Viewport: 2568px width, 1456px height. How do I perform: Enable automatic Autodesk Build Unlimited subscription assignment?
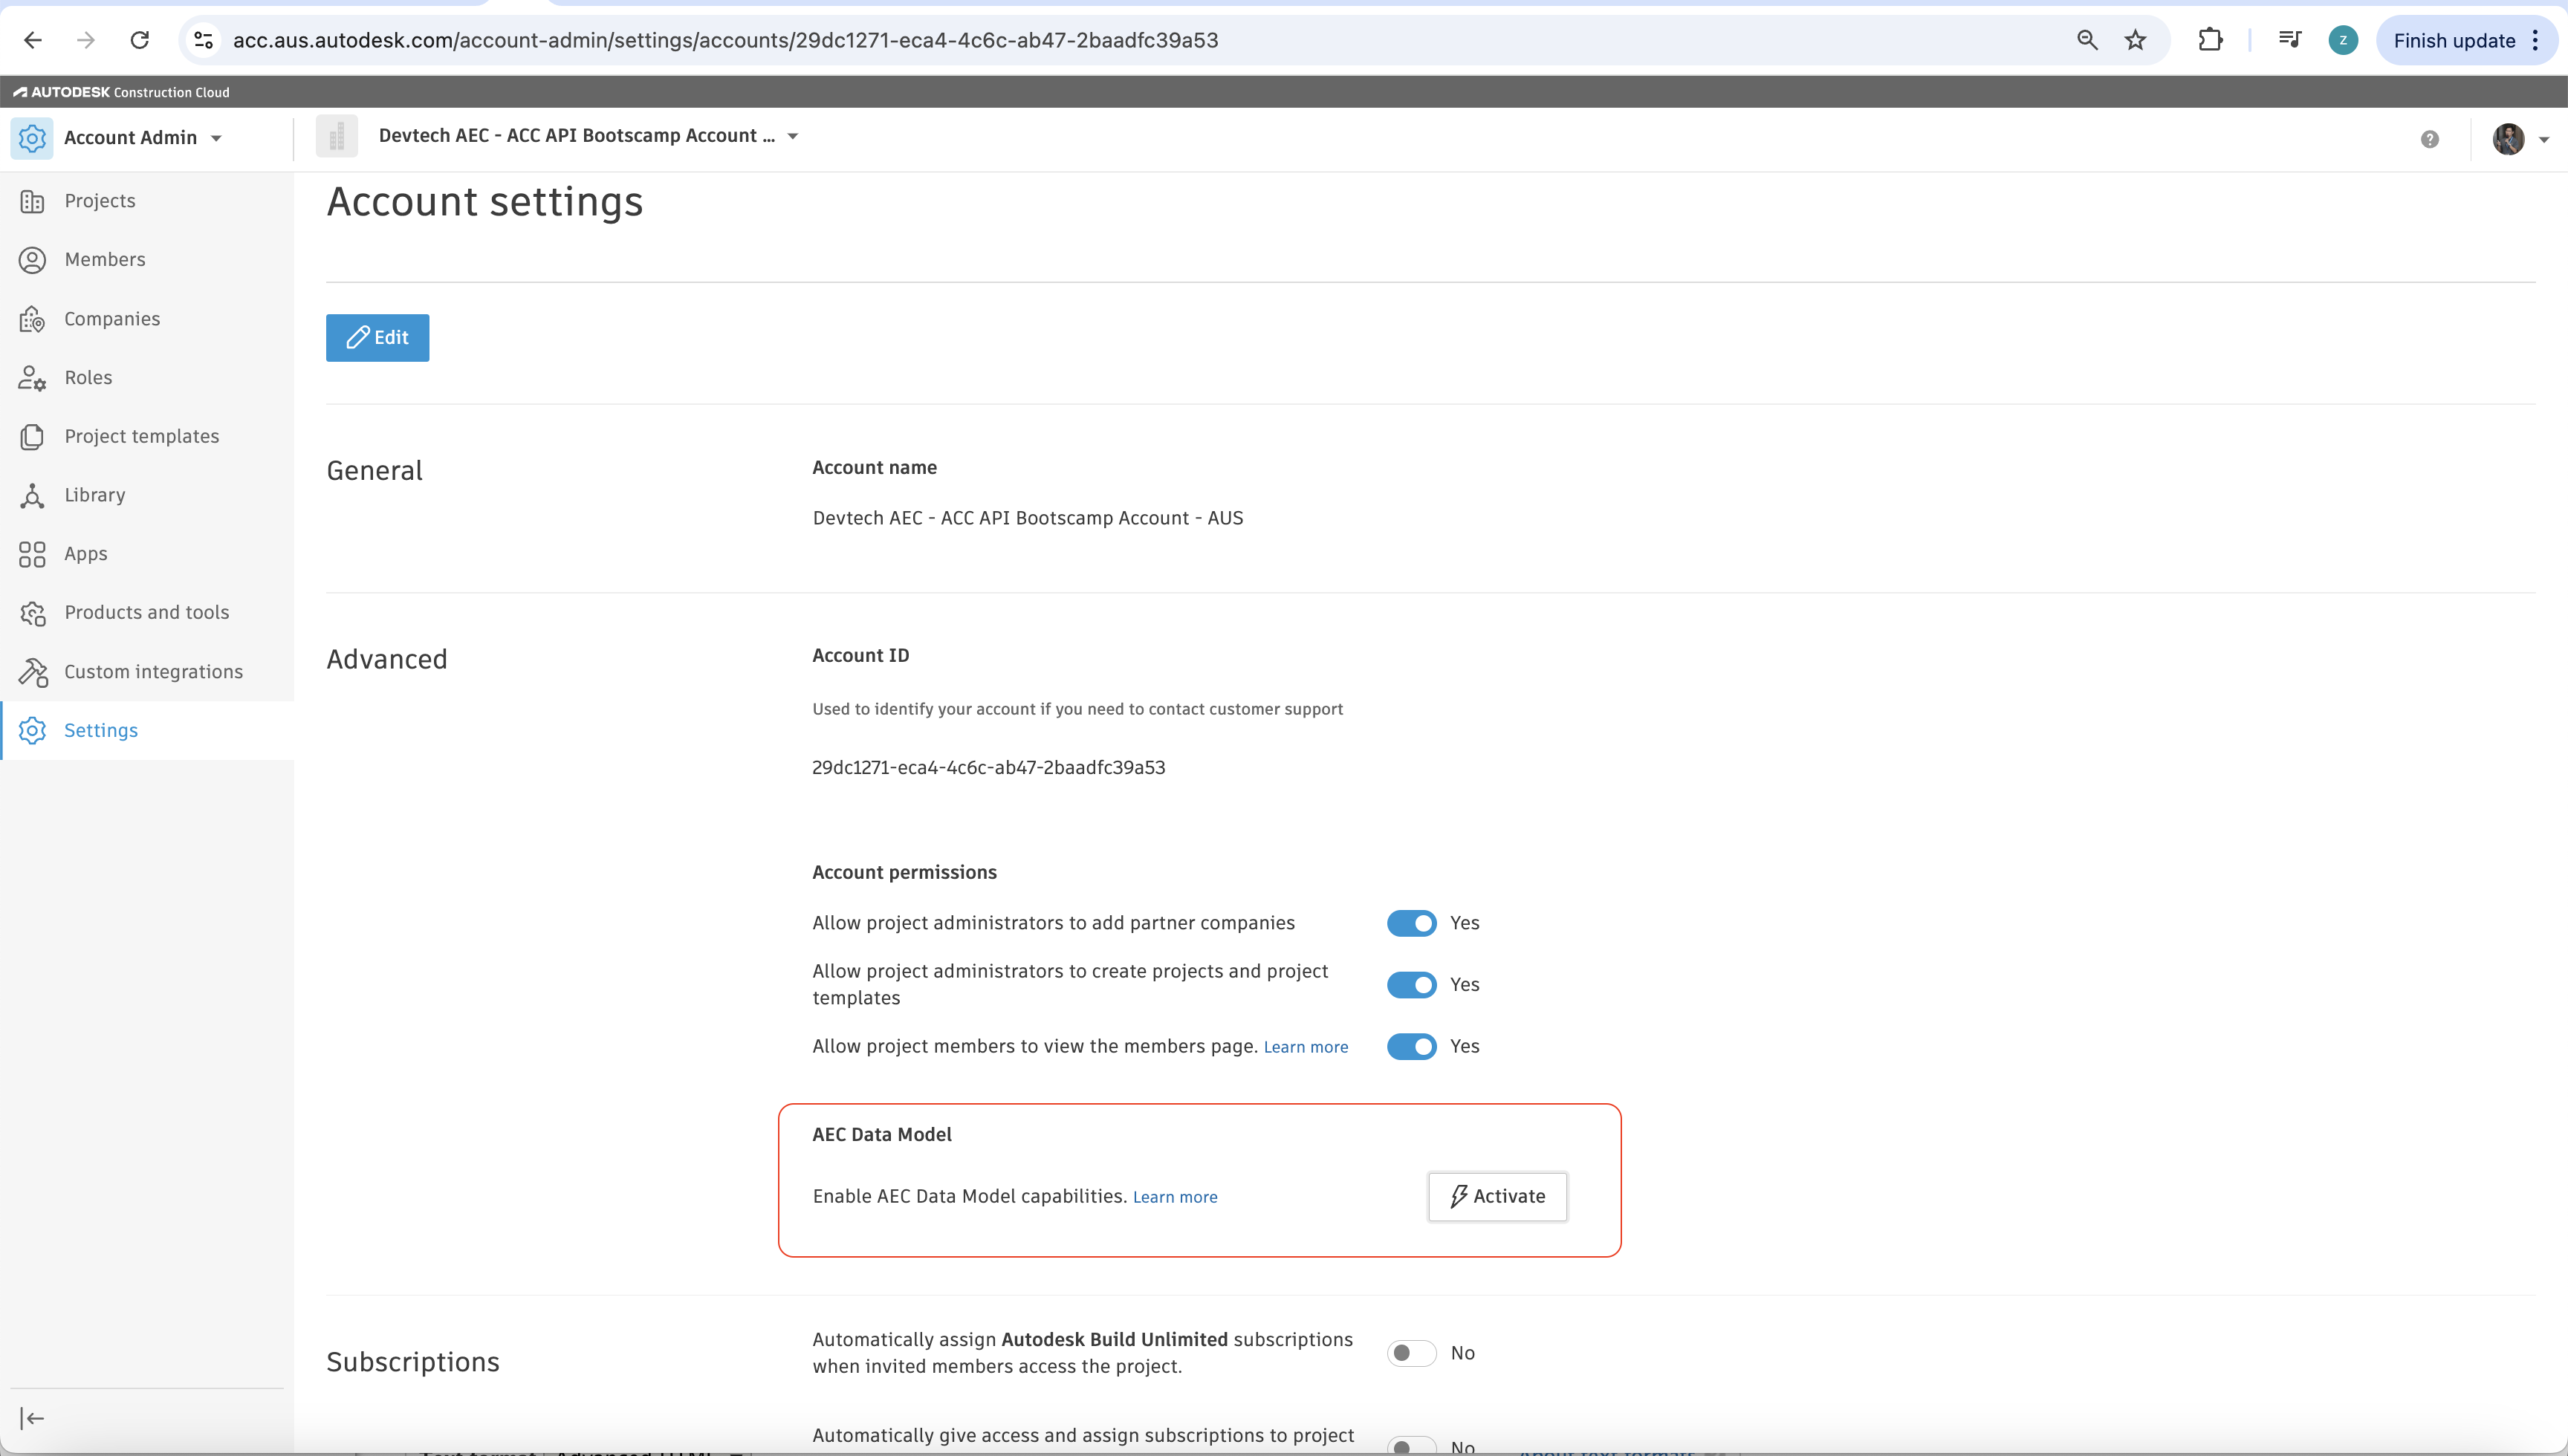1411,1352
